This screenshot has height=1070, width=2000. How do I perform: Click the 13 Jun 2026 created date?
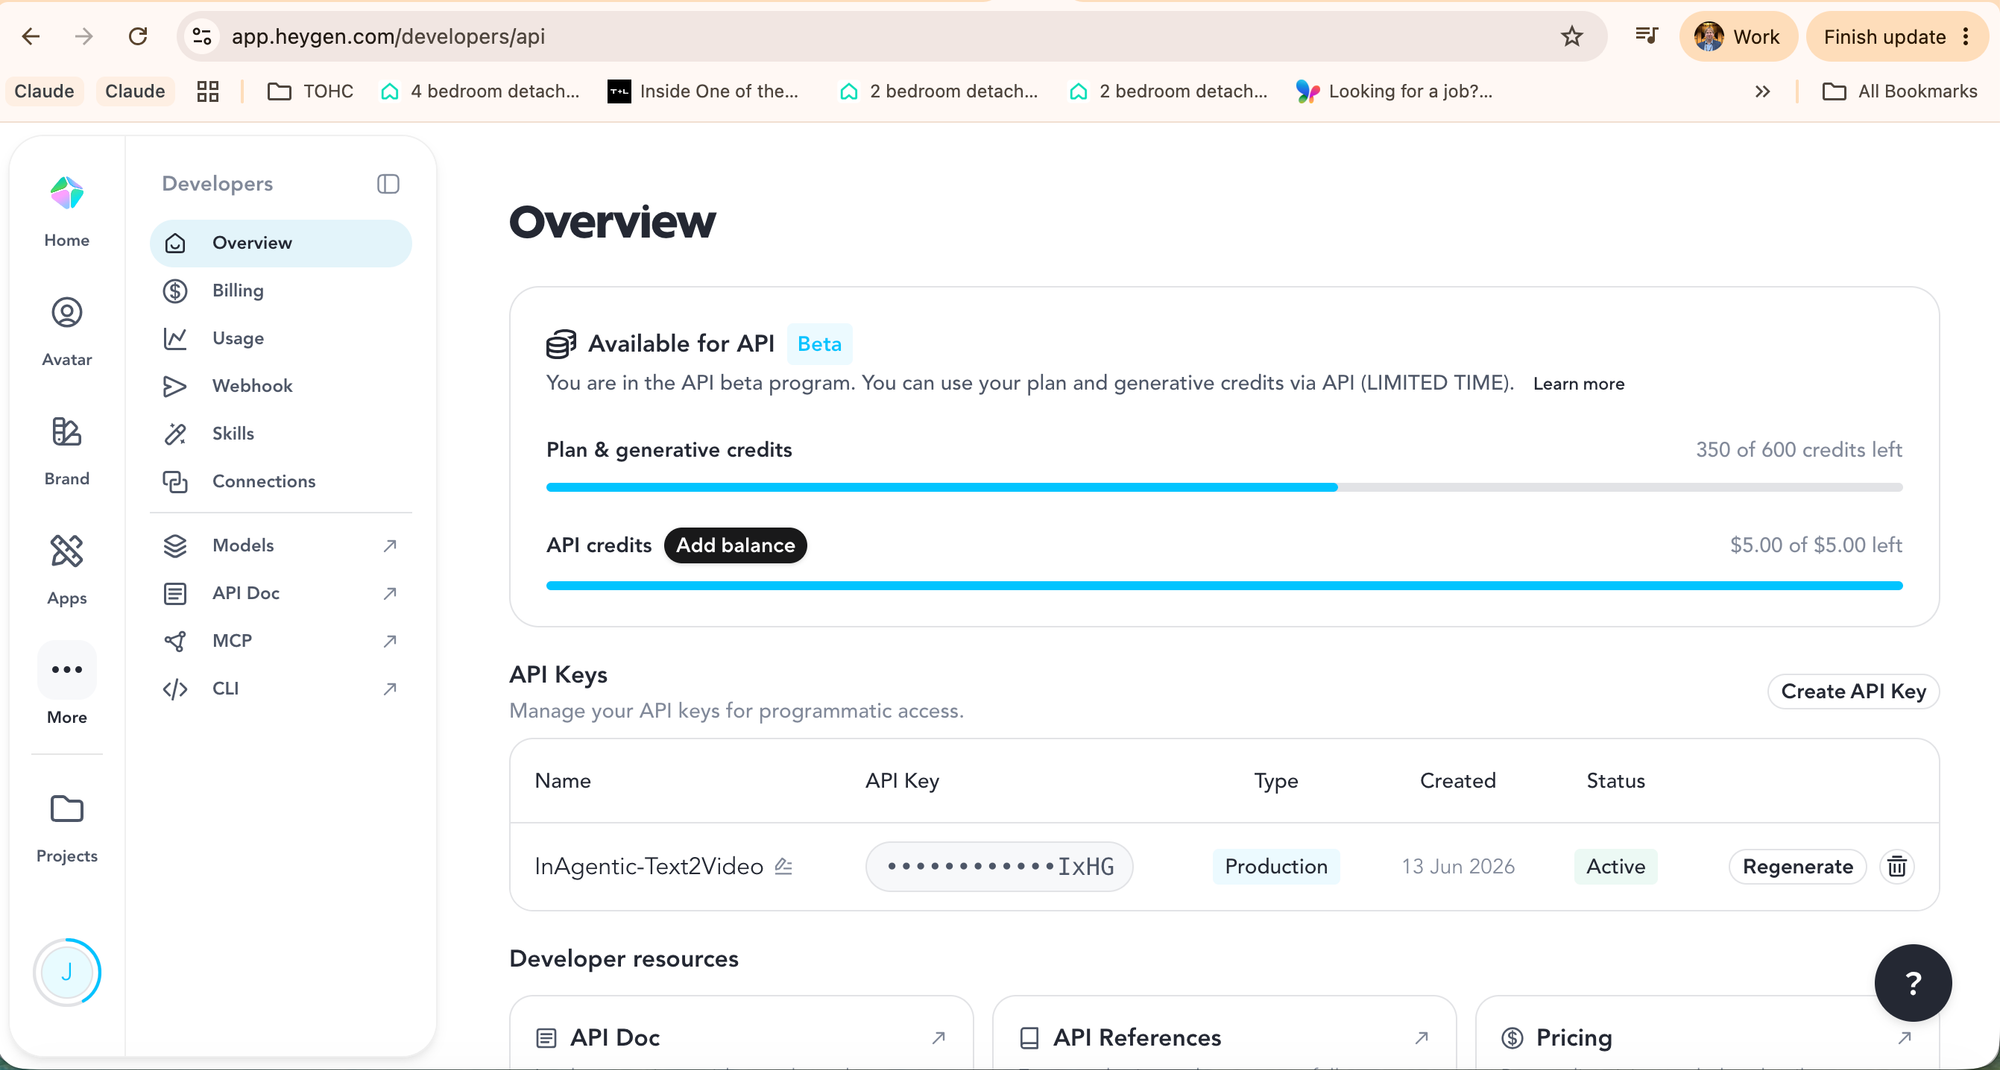(x=1458, y=866)
